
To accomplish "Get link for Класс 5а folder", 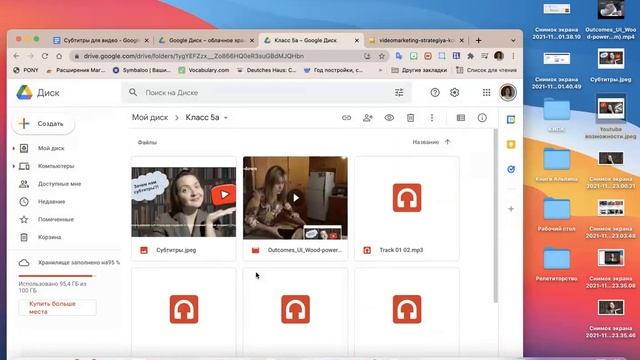I will [x=347, y=118].
